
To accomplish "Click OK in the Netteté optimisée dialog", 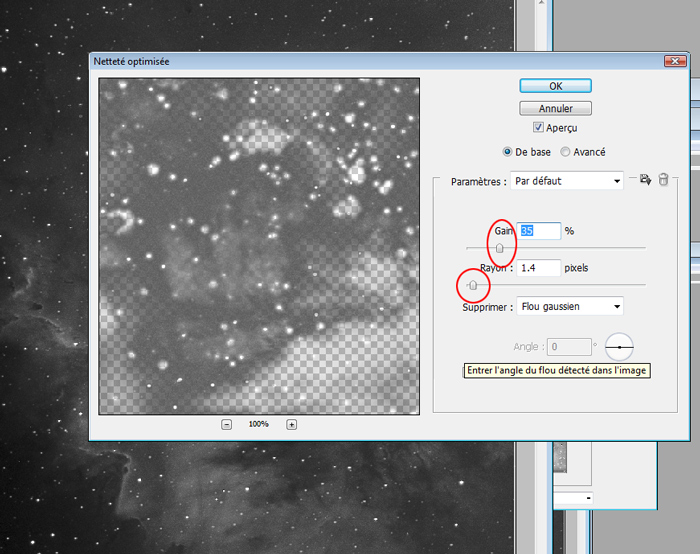I will [555, 86].
